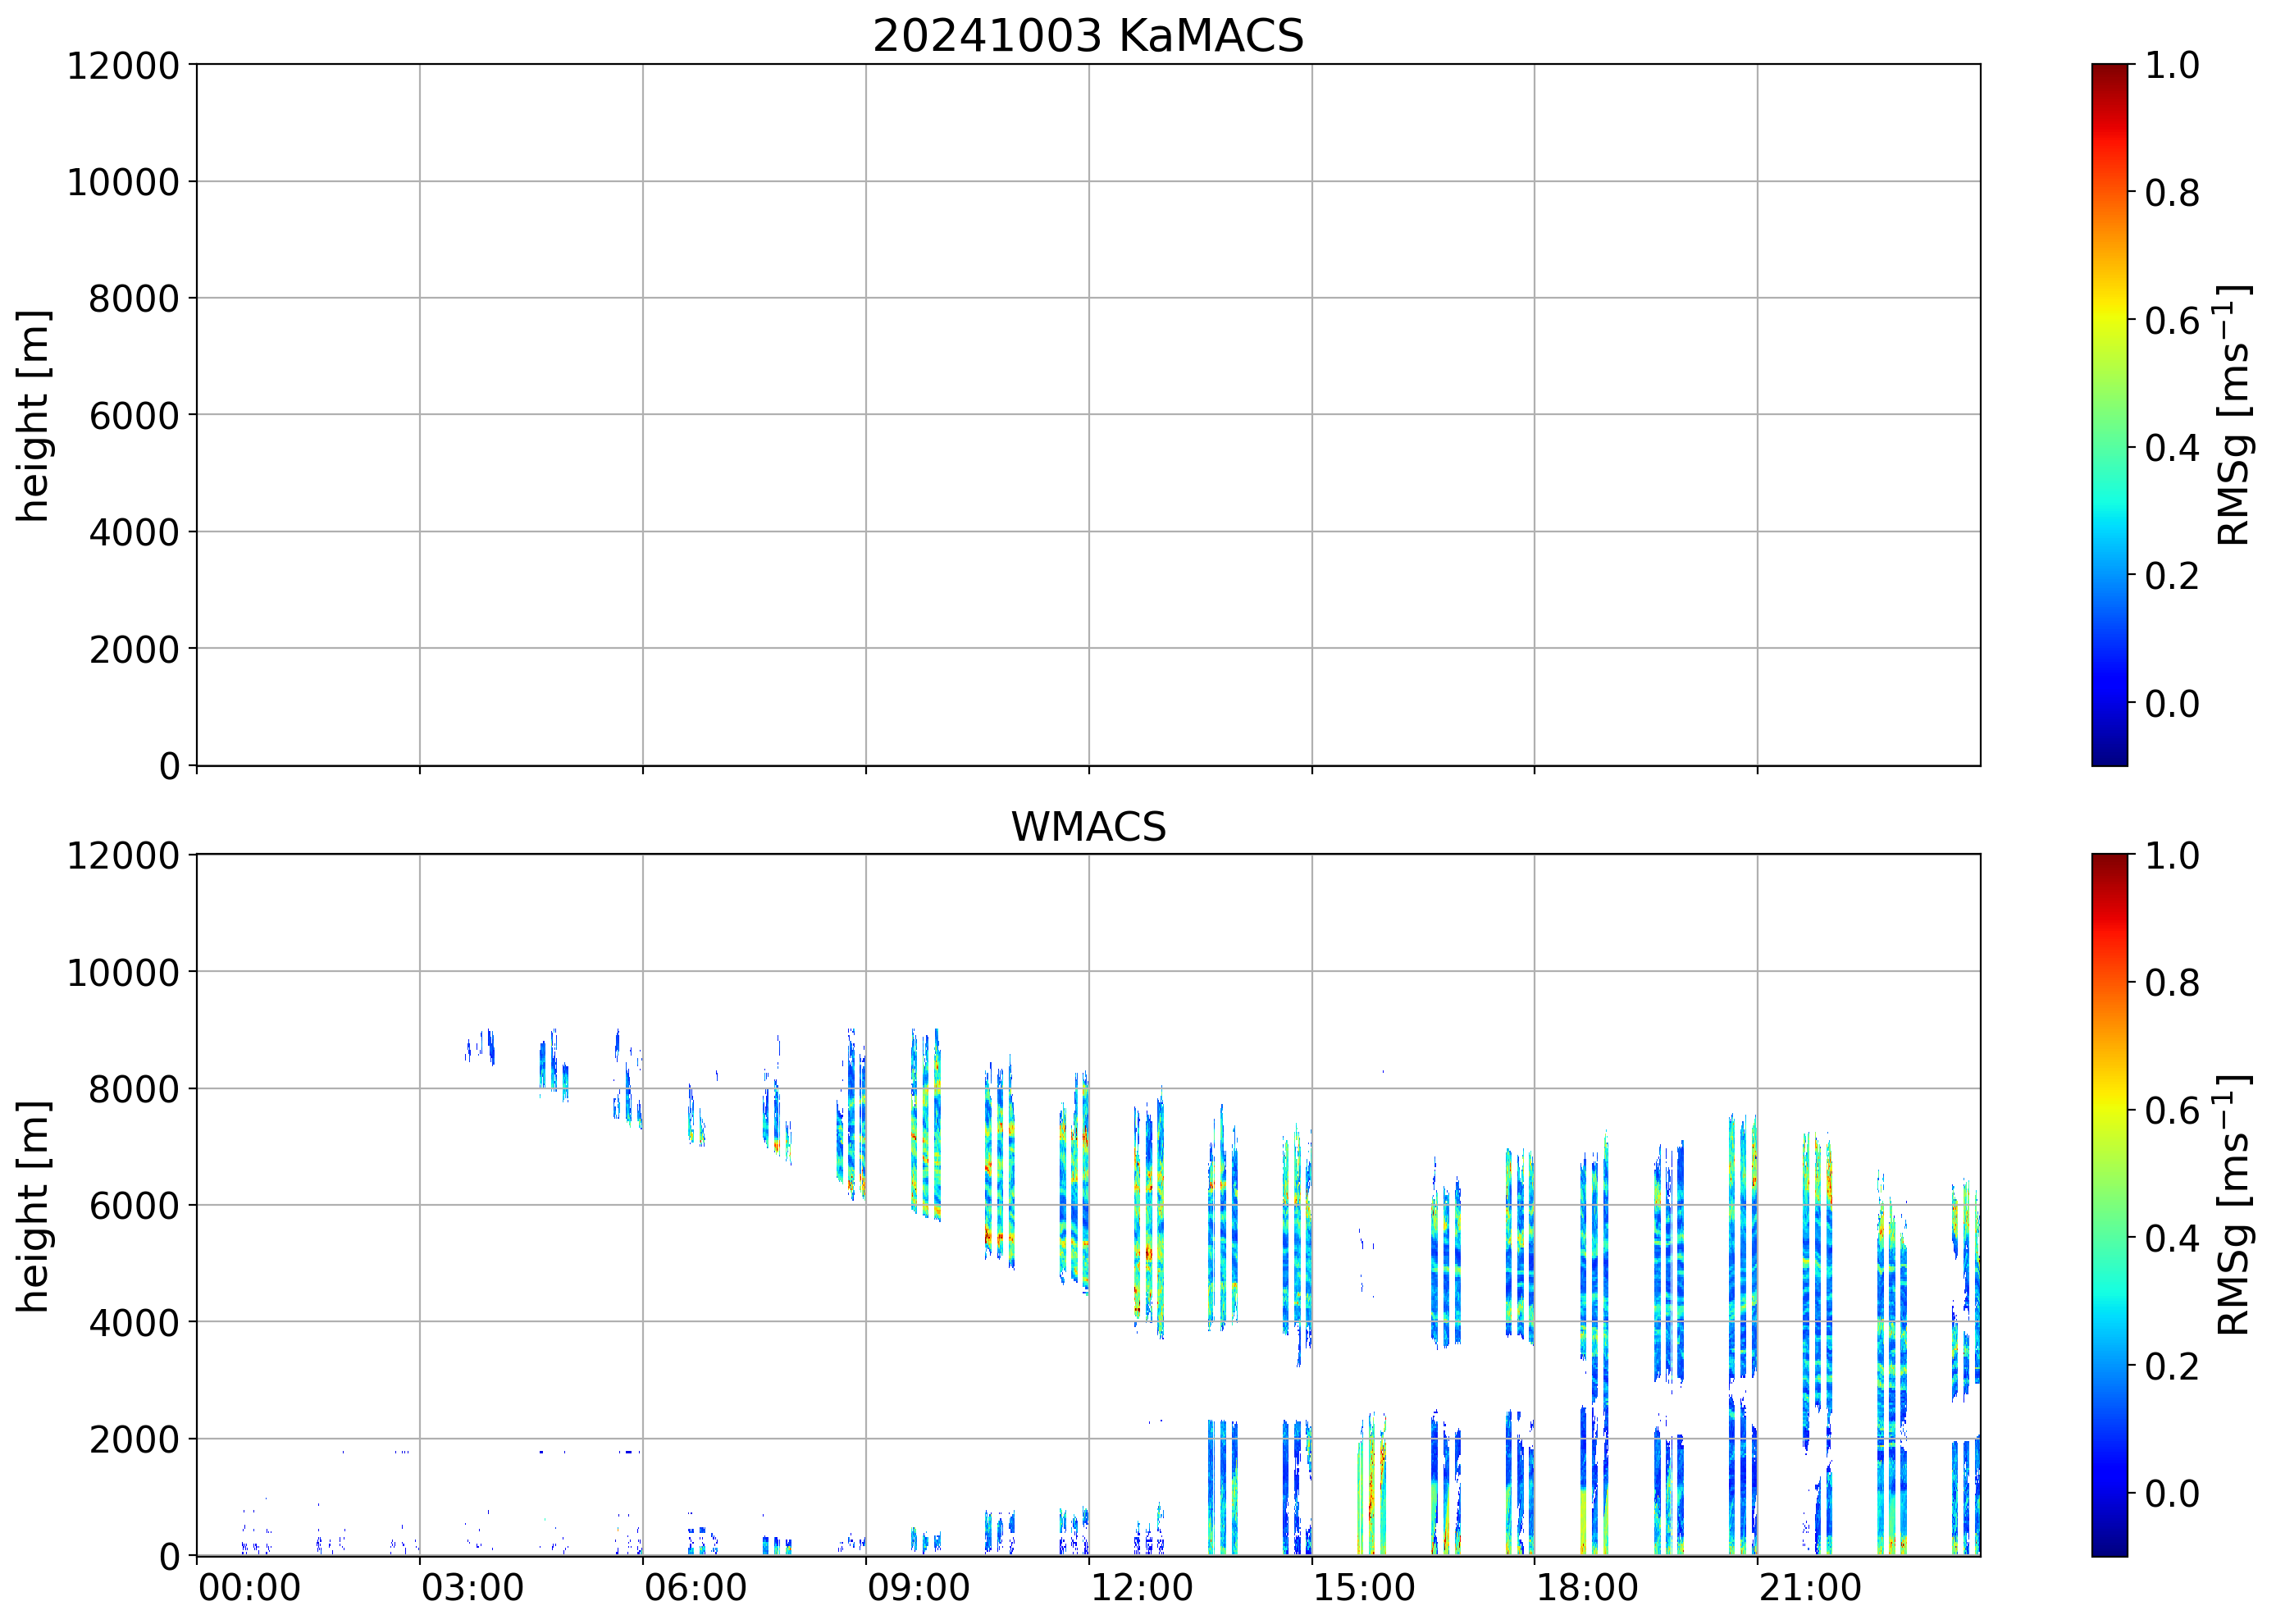
Task: Click the 0.2 label on bottom colorbar
Action: pos(2172,1366)
